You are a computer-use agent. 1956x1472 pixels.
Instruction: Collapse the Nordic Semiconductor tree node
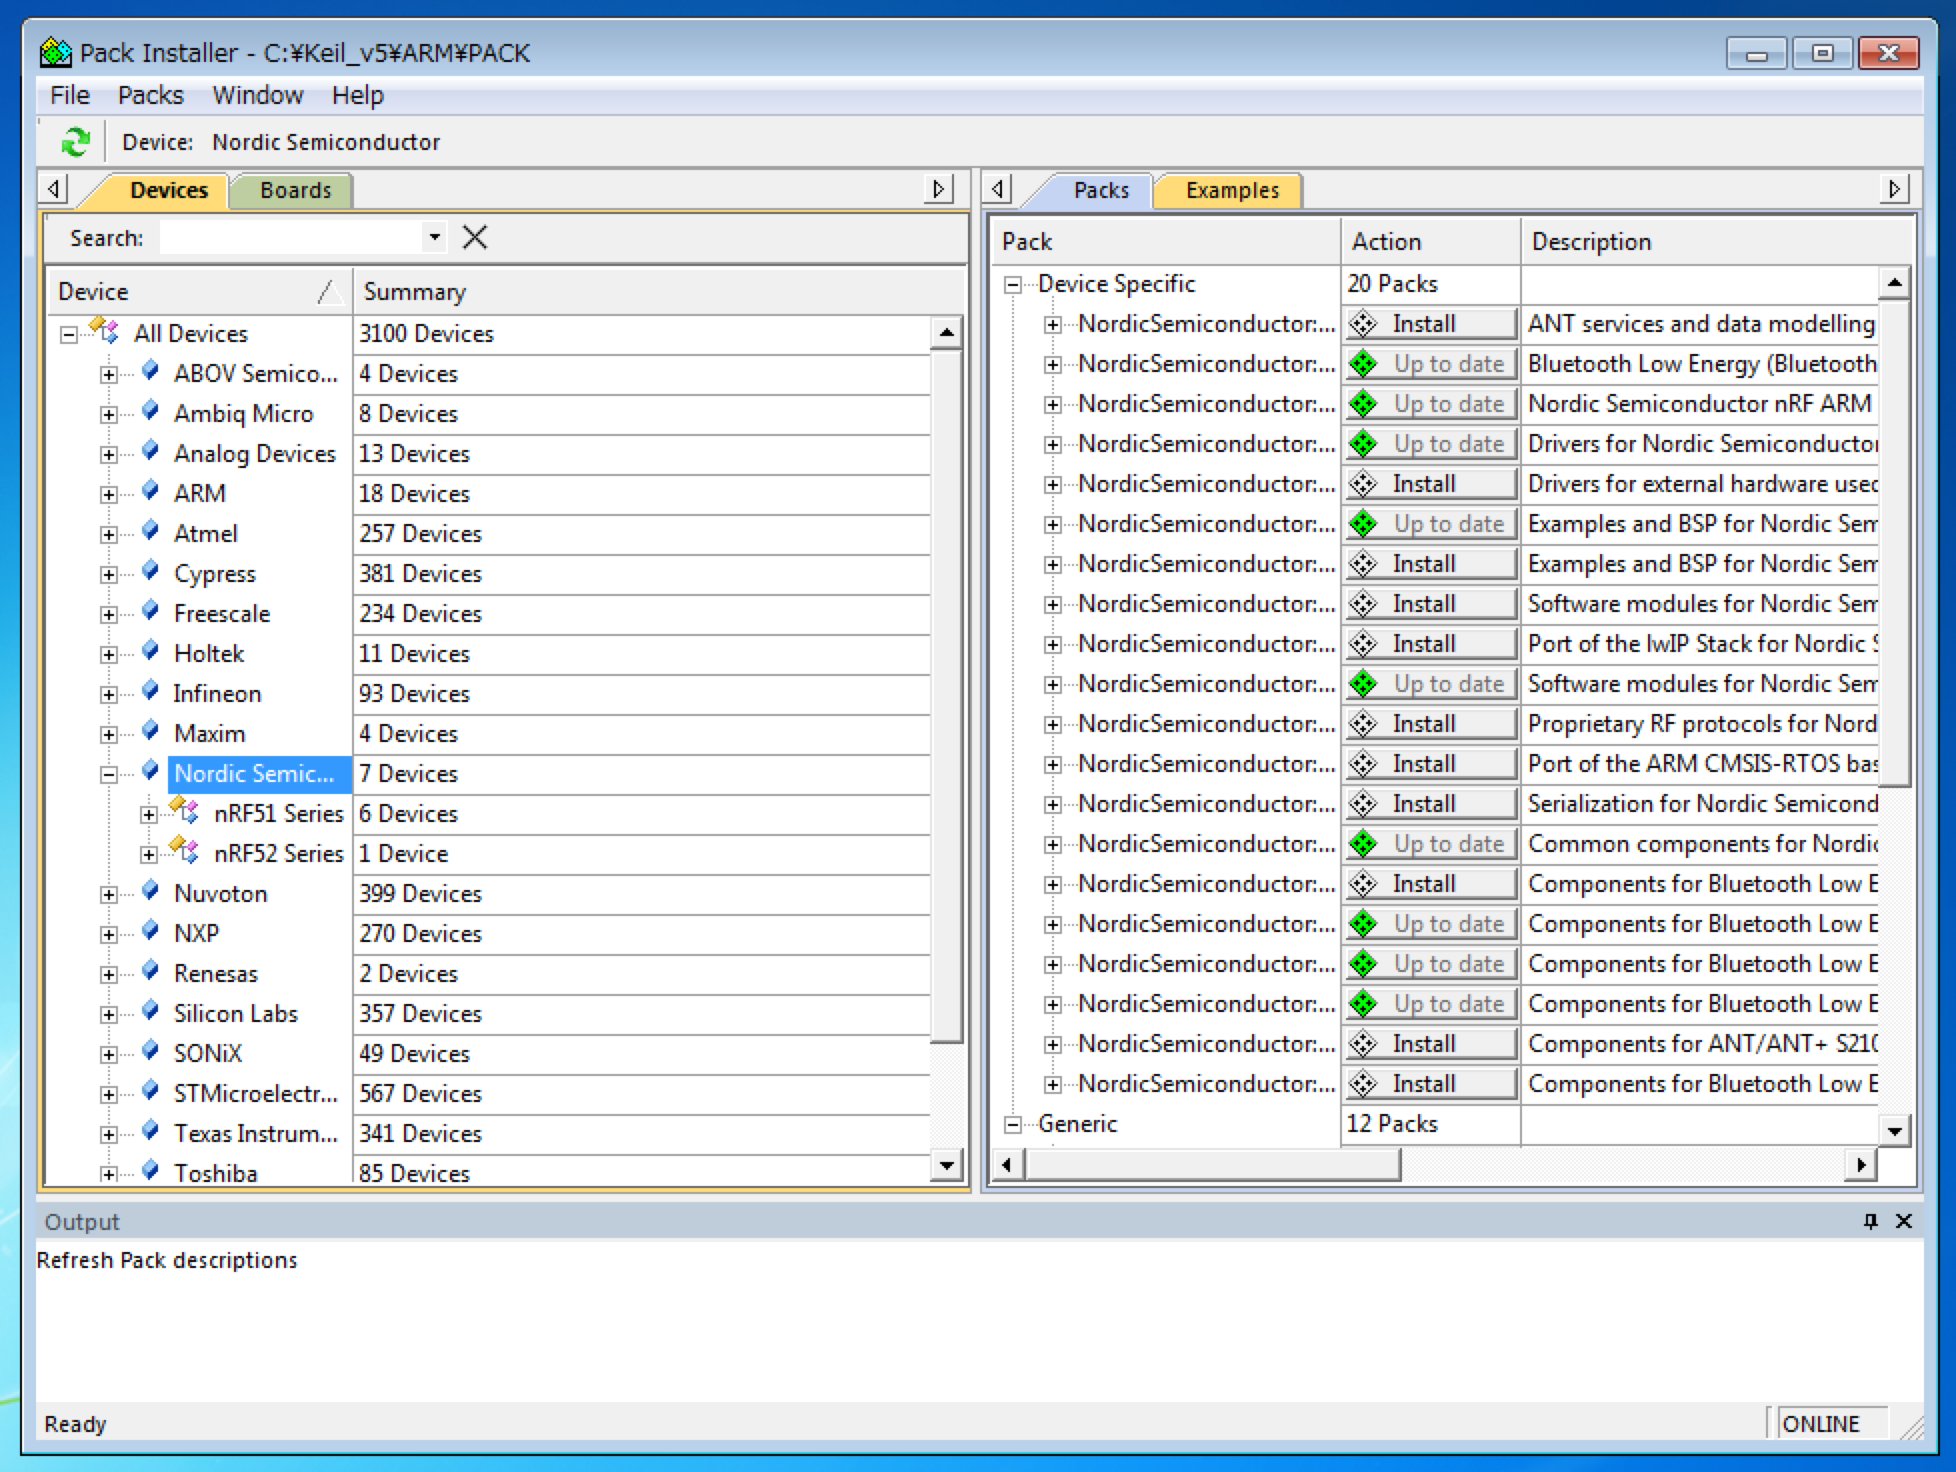108,774
